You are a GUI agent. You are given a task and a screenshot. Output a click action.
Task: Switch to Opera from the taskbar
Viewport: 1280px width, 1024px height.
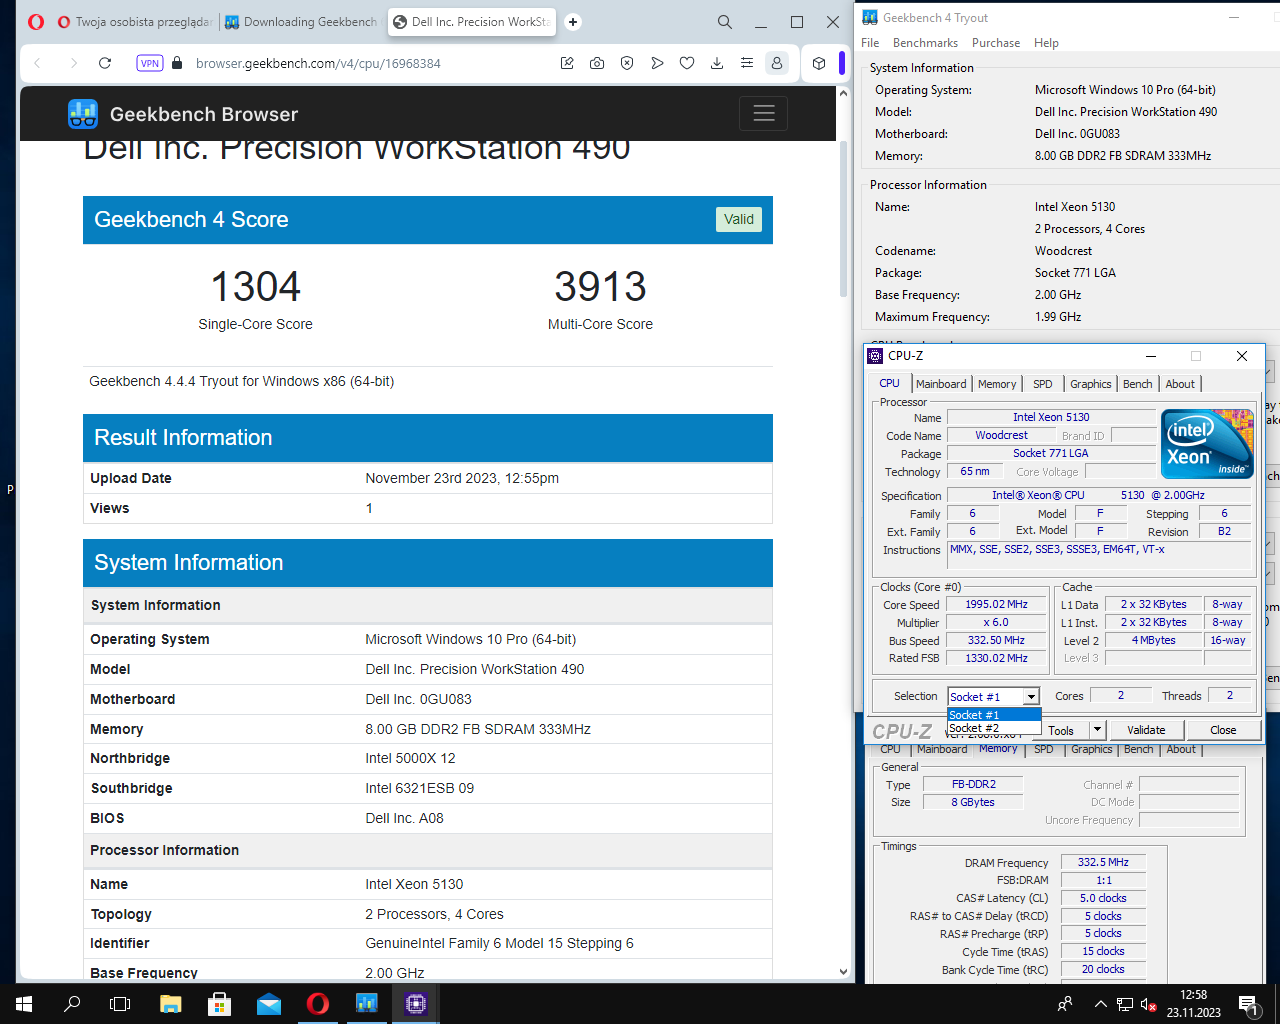point(318,1004)
